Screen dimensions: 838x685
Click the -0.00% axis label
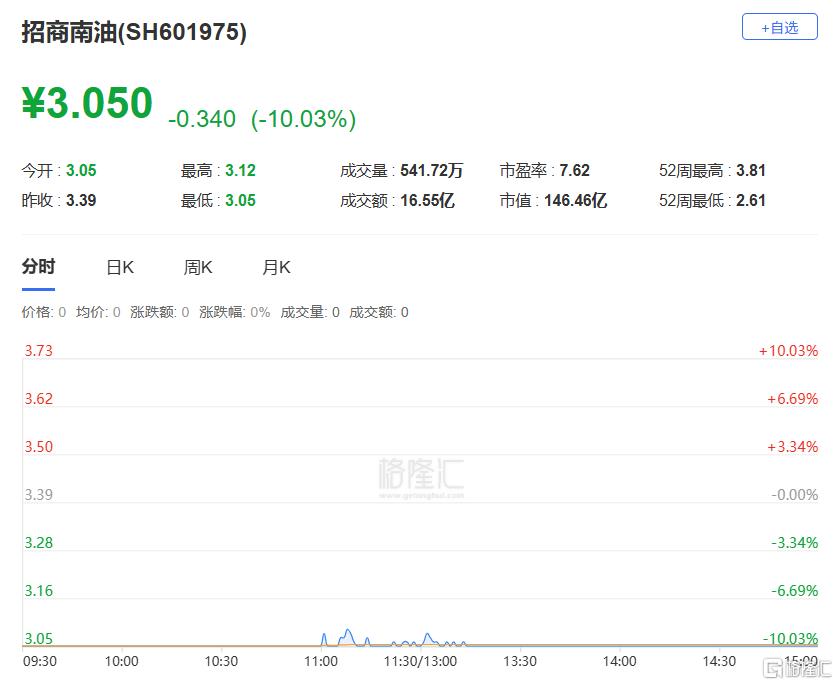(x=795, y=495)
